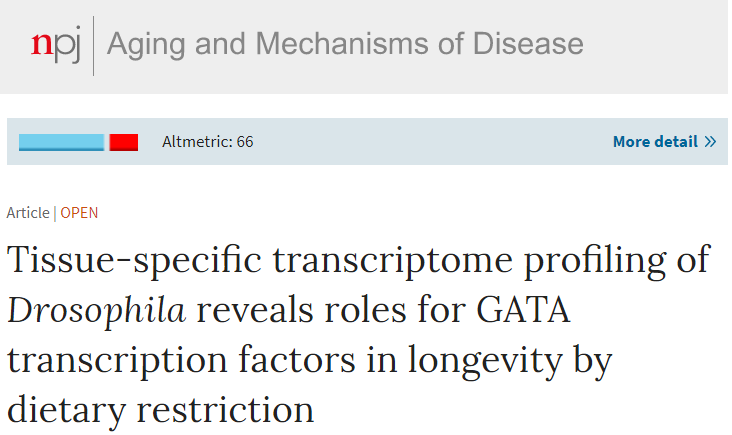Click the vertical divider beside the npj logo
The image size is (732, 435).
tap(93, 46)
